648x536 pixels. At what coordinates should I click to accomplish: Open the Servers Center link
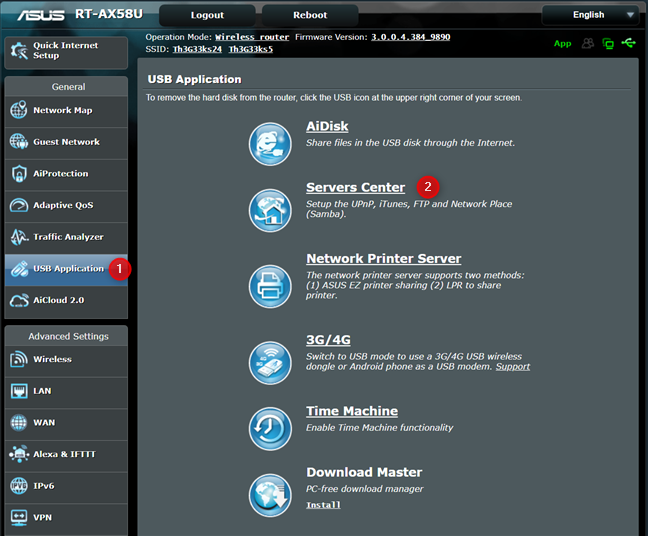pyautogui.click(x=355, y=187)
